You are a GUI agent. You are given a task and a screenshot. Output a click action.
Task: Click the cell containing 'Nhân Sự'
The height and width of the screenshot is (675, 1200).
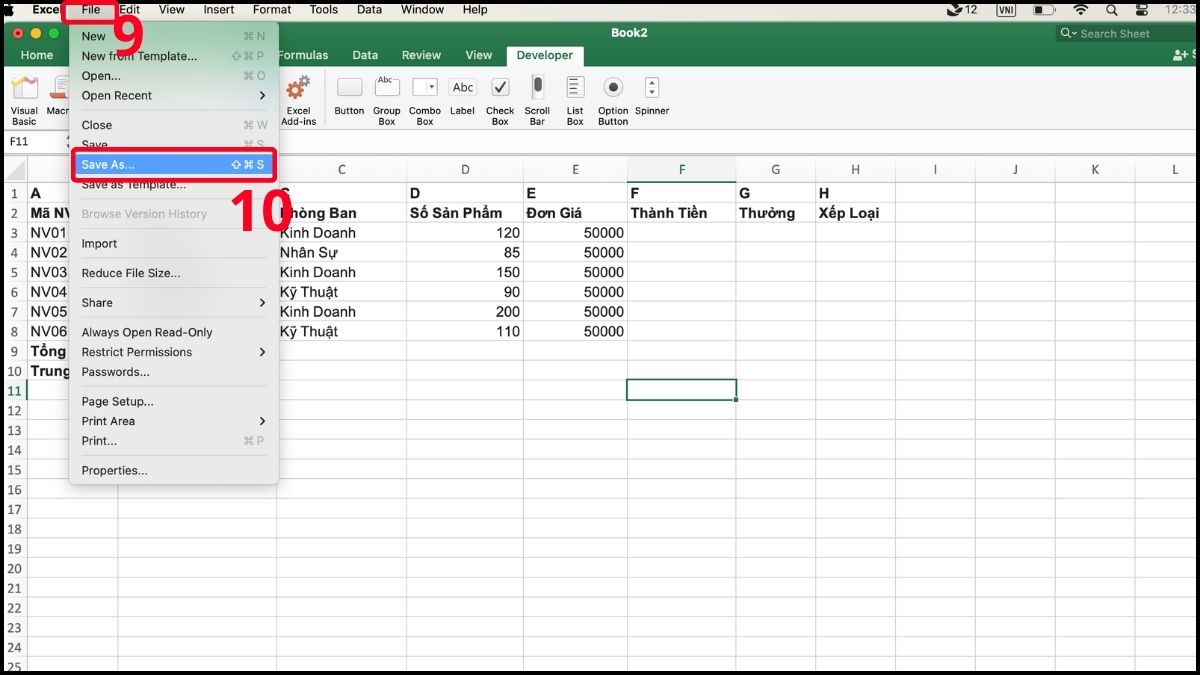pyautogui.click(x=342, y=253)
